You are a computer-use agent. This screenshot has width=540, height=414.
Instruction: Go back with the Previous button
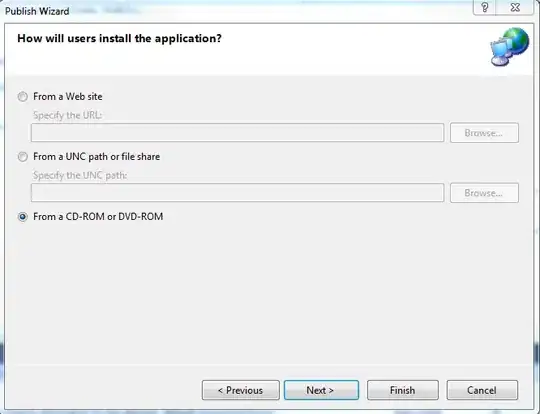241,390
